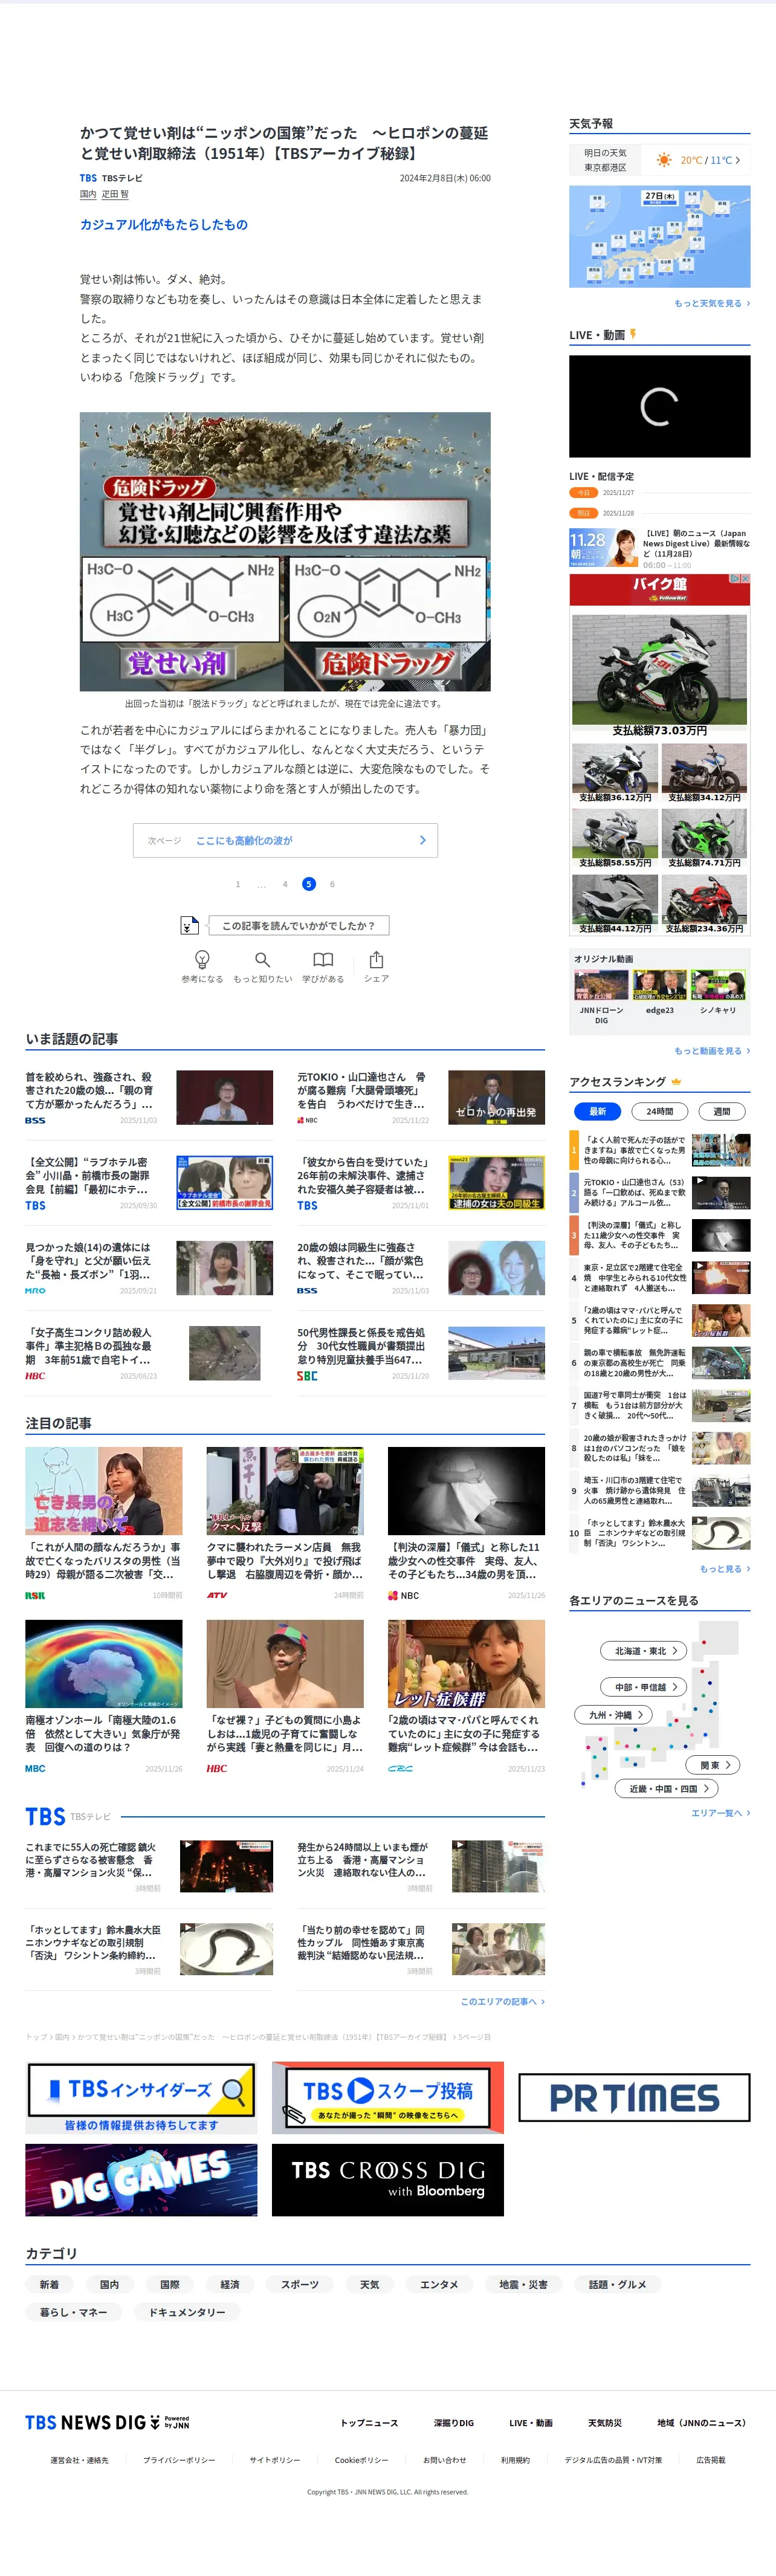The image size is (776, 2576).
Task: Go to next page ここにも高齢化の波が
Action: [x=285, y=840]
